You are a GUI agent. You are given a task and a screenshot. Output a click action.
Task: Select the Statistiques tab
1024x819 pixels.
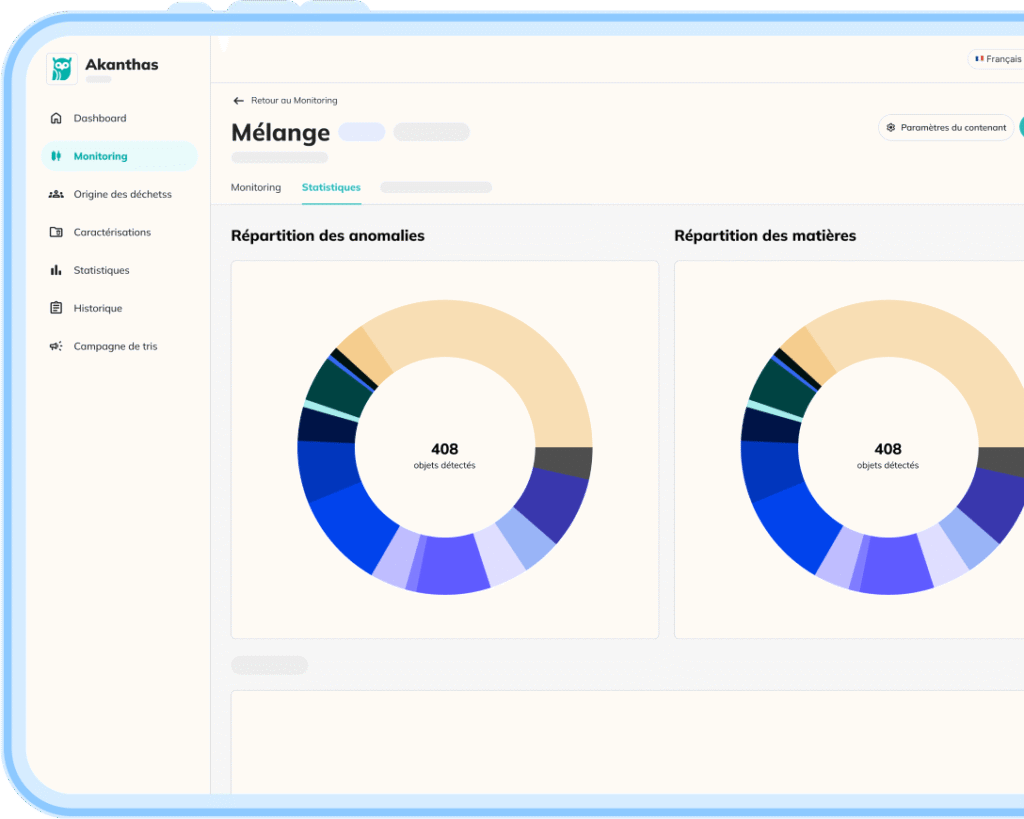[331, 187]
